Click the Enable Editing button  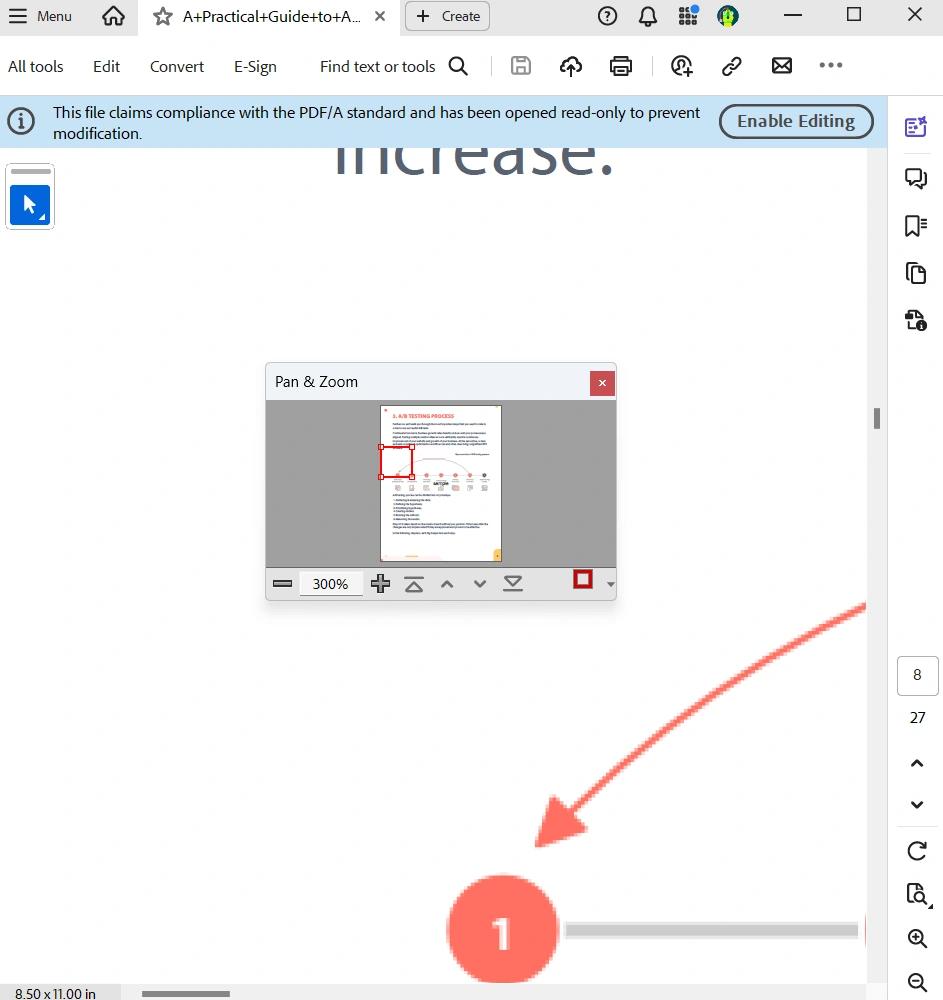[x=796, y=121]
